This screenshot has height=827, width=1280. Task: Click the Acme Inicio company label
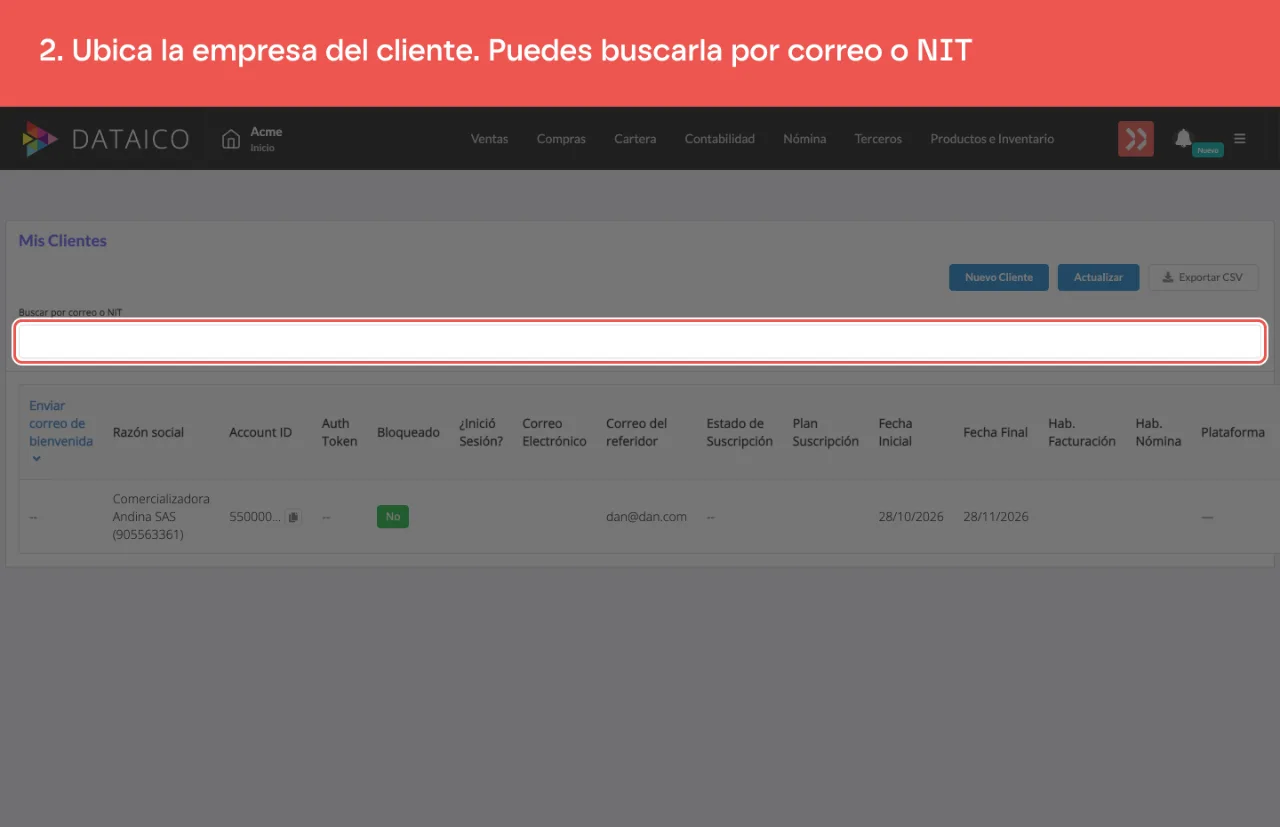(x=266, y=139)
